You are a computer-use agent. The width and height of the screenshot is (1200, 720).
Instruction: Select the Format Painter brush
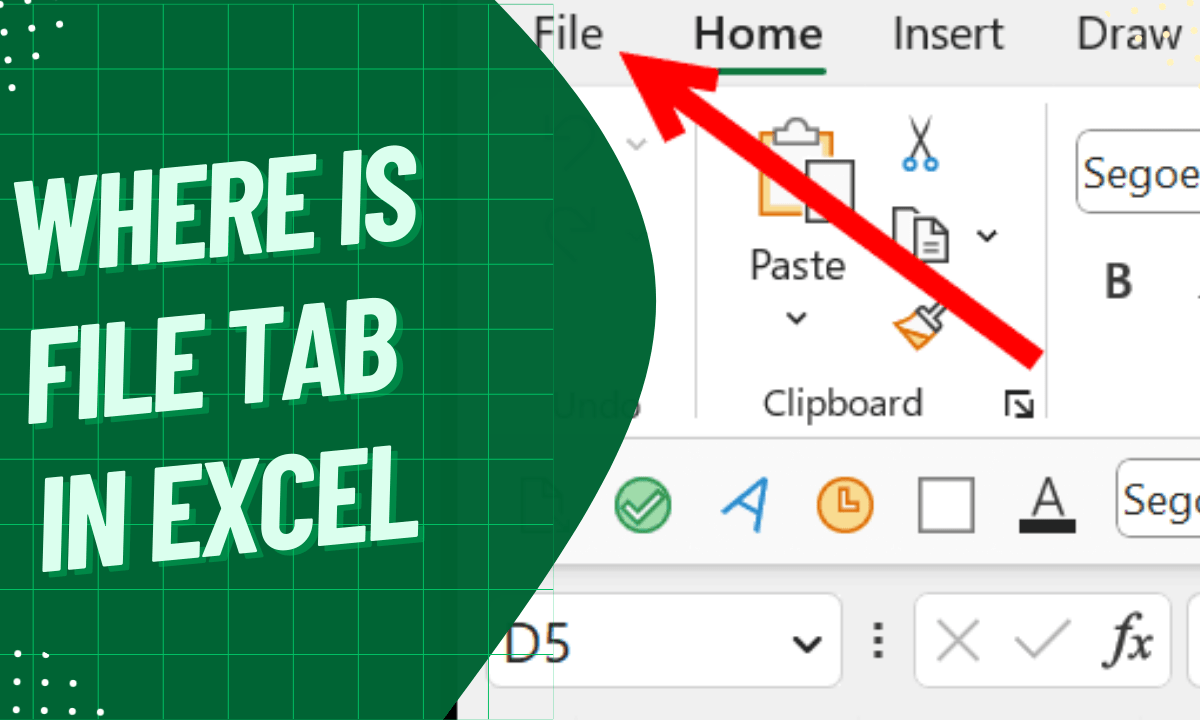(x=919, y=325)
